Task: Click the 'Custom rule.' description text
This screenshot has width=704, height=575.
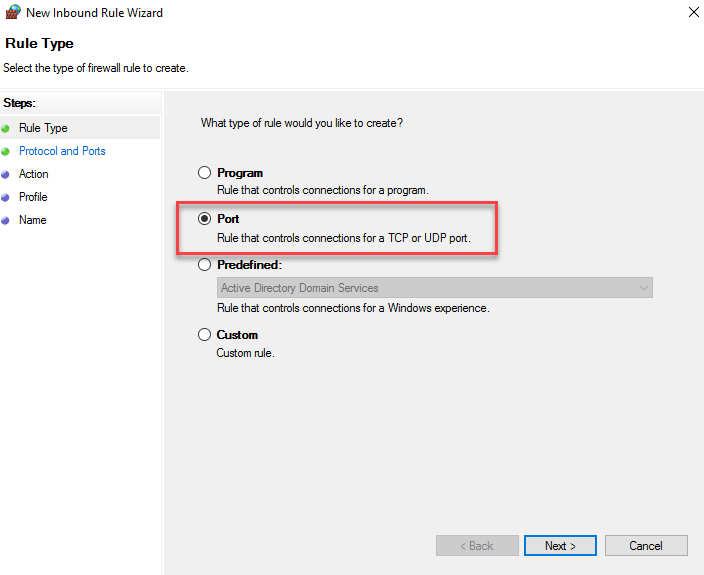Action: (x=246, y=353)
